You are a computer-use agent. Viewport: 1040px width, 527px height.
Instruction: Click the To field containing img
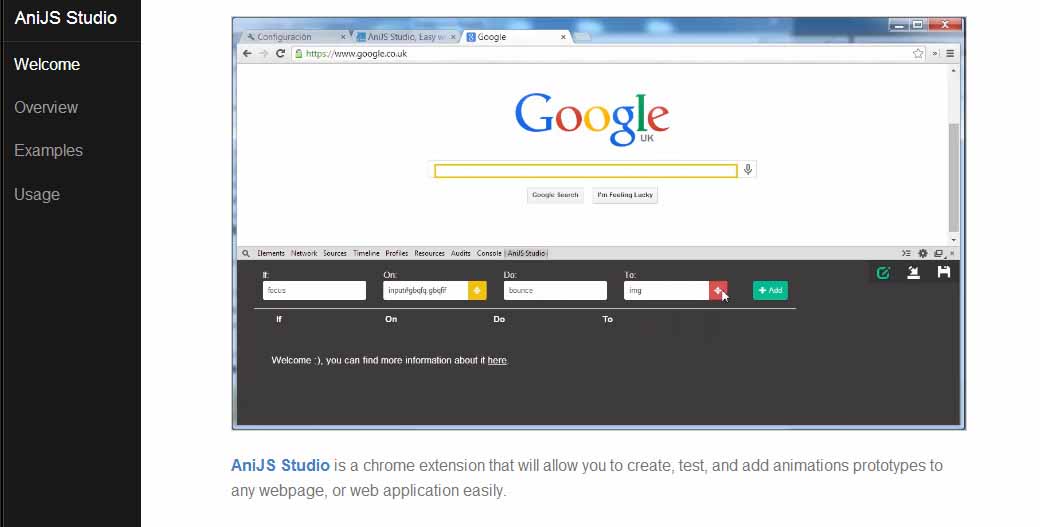coord(667,290)
